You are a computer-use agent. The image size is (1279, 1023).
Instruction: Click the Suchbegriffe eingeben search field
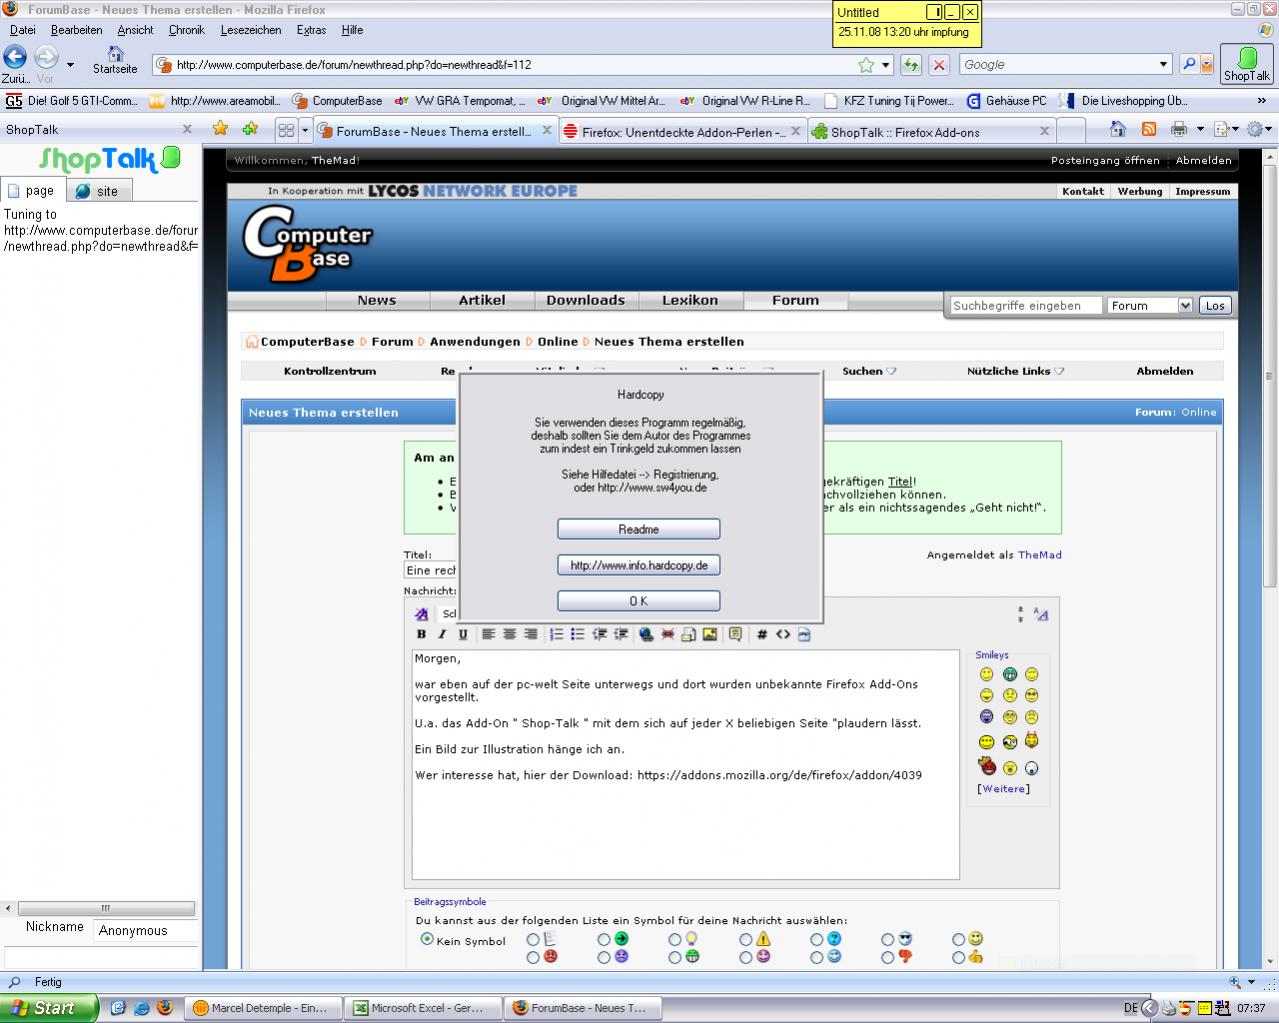click(1025, 306)
